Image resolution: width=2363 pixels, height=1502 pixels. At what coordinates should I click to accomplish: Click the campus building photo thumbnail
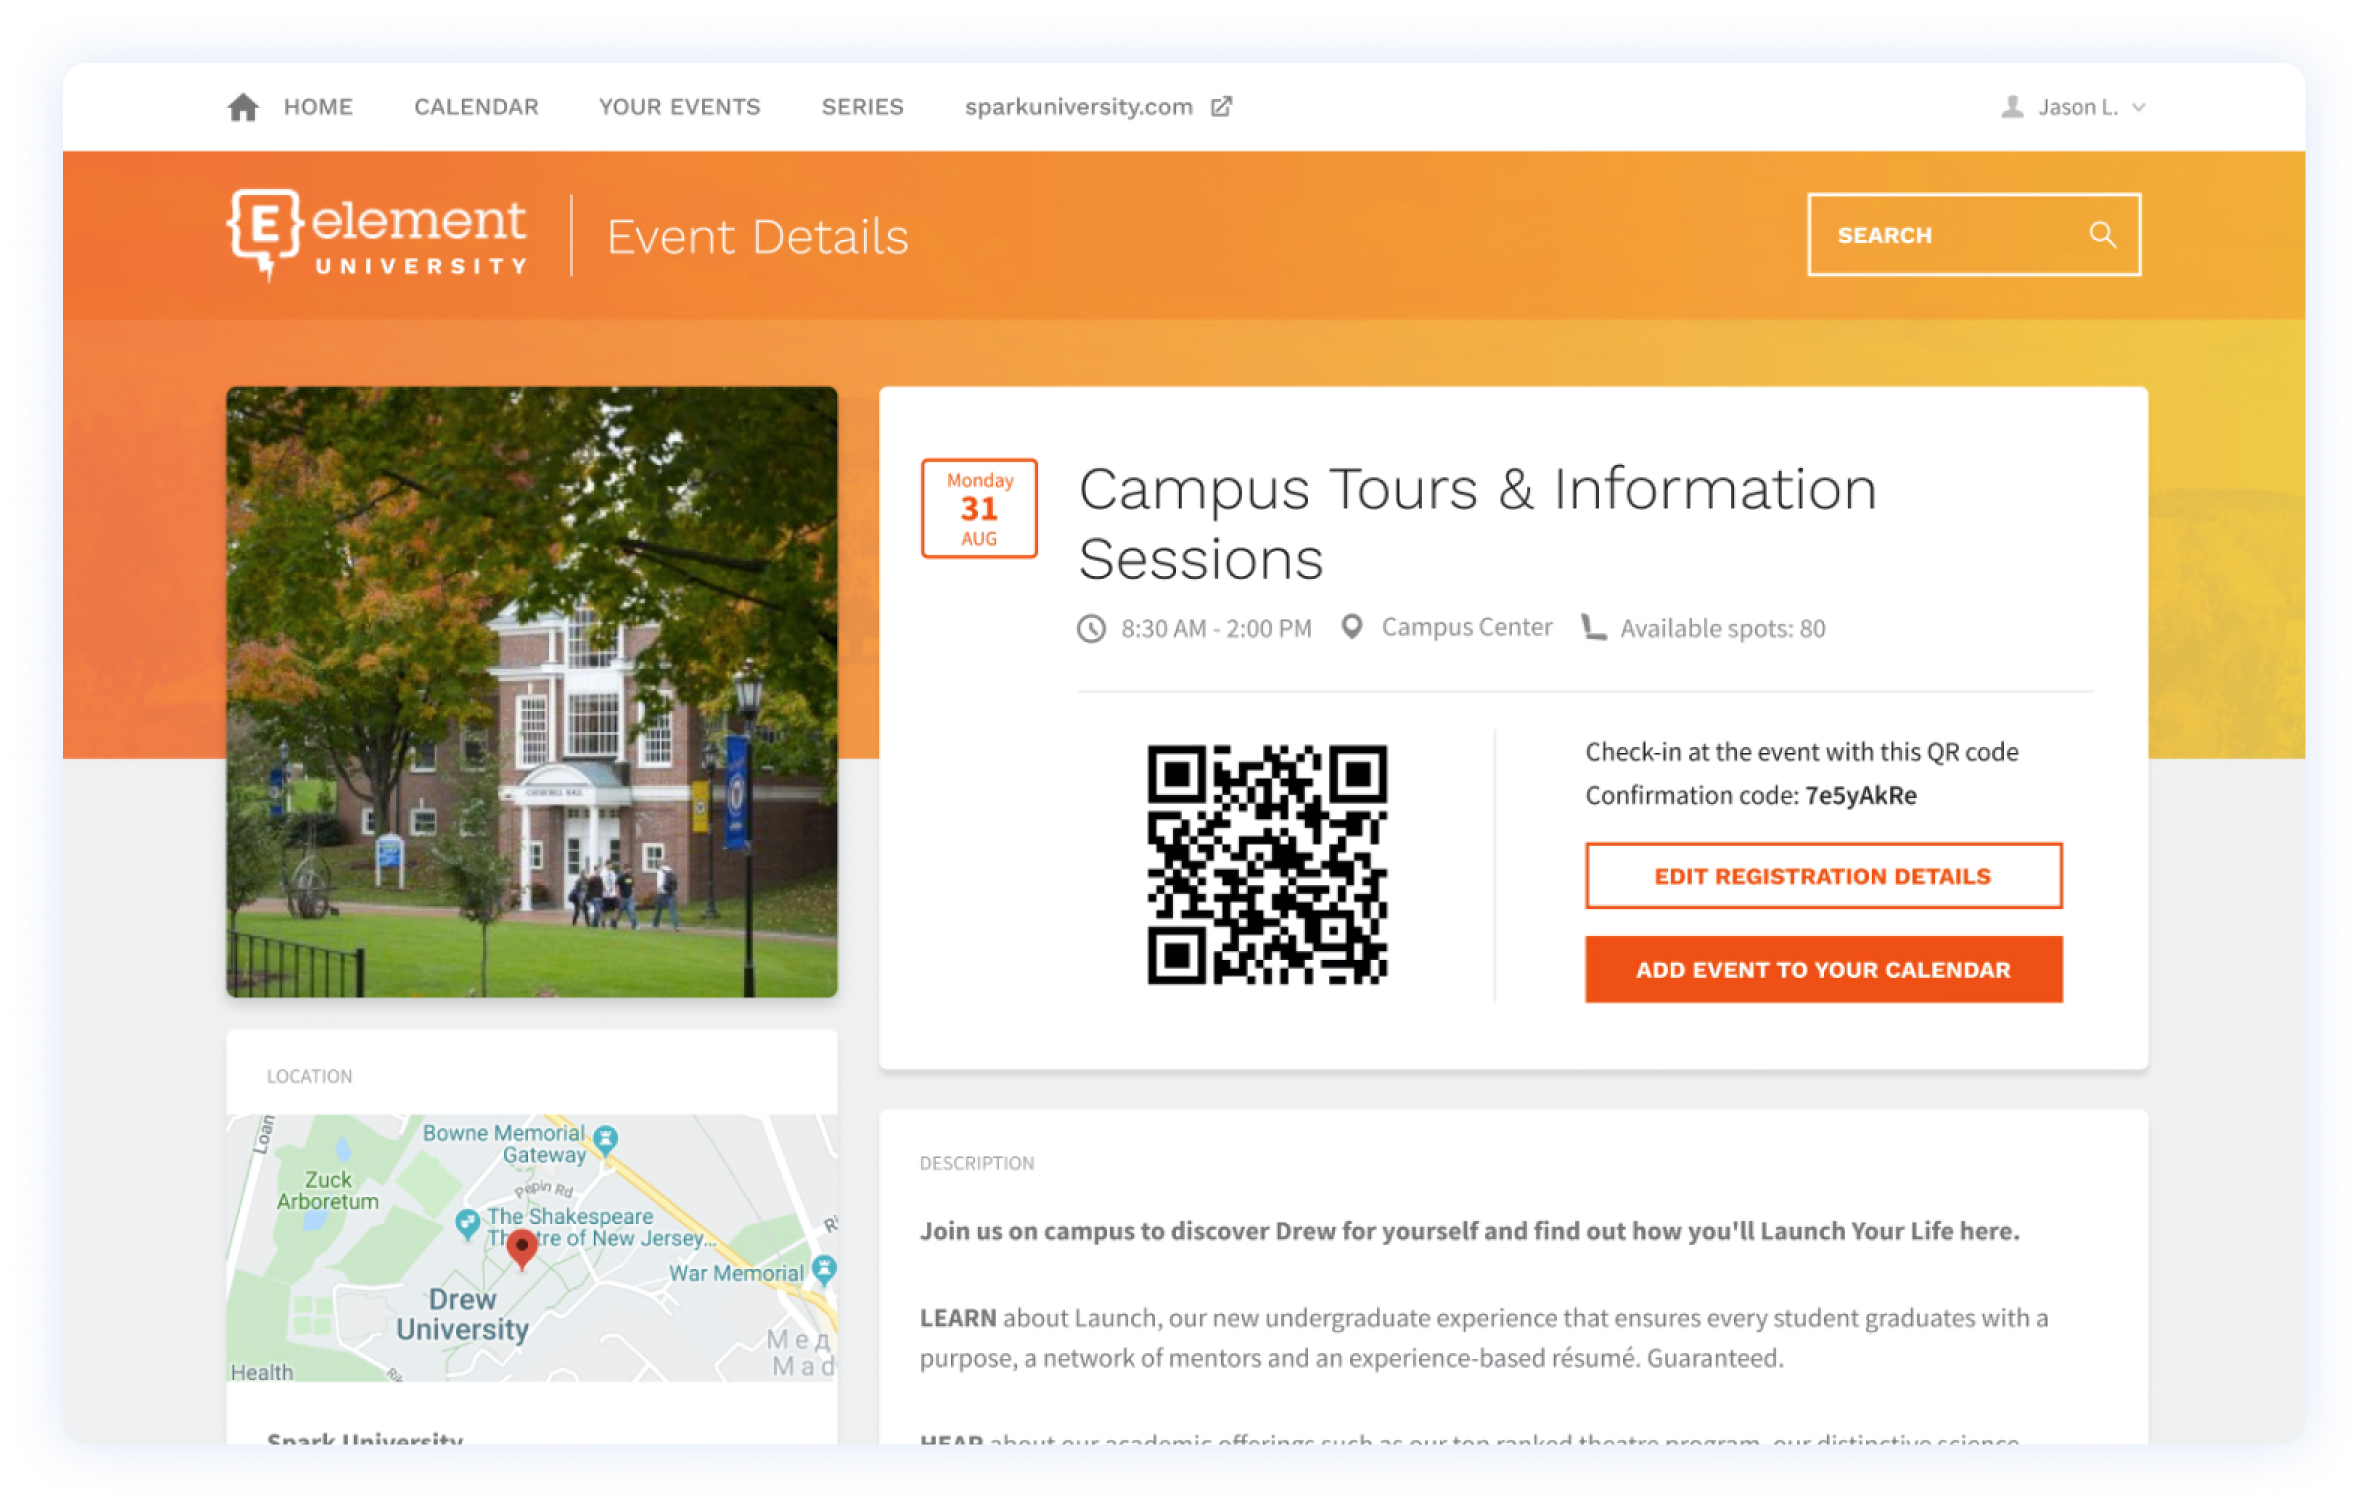531,692
